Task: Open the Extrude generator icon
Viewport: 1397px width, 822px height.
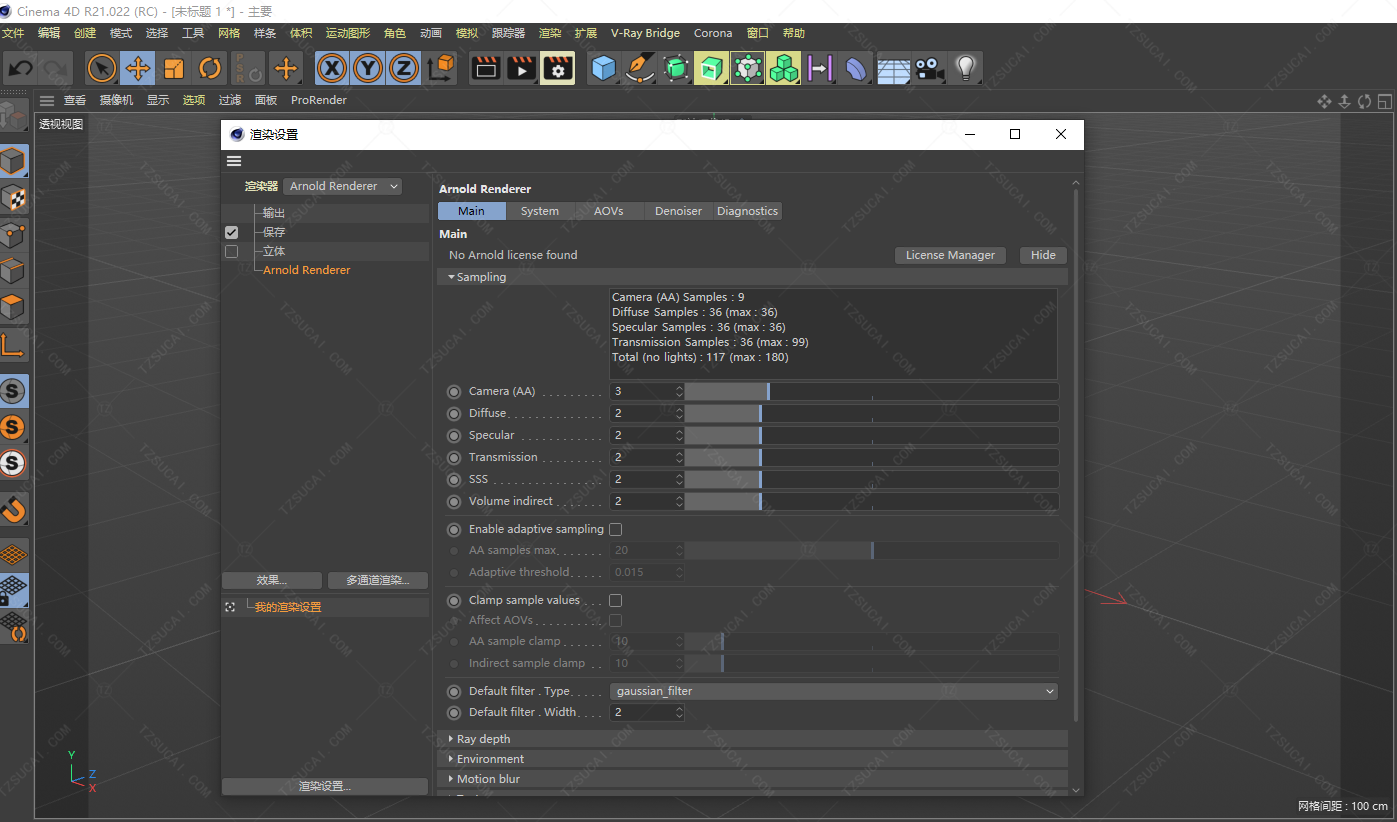Action: click(712, 69)
